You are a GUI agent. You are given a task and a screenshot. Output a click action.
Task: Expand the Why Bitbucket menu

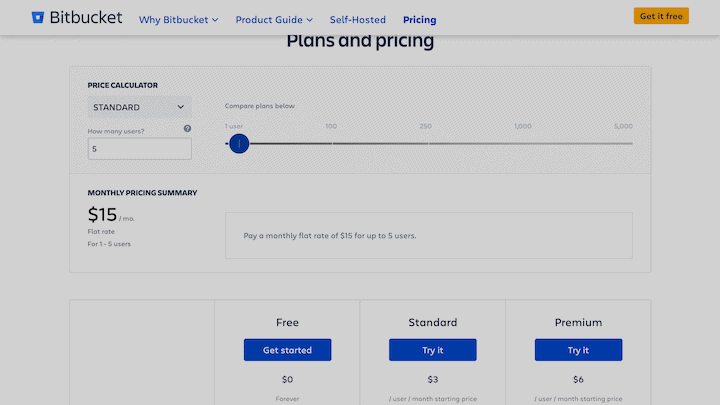pos(179,20)
